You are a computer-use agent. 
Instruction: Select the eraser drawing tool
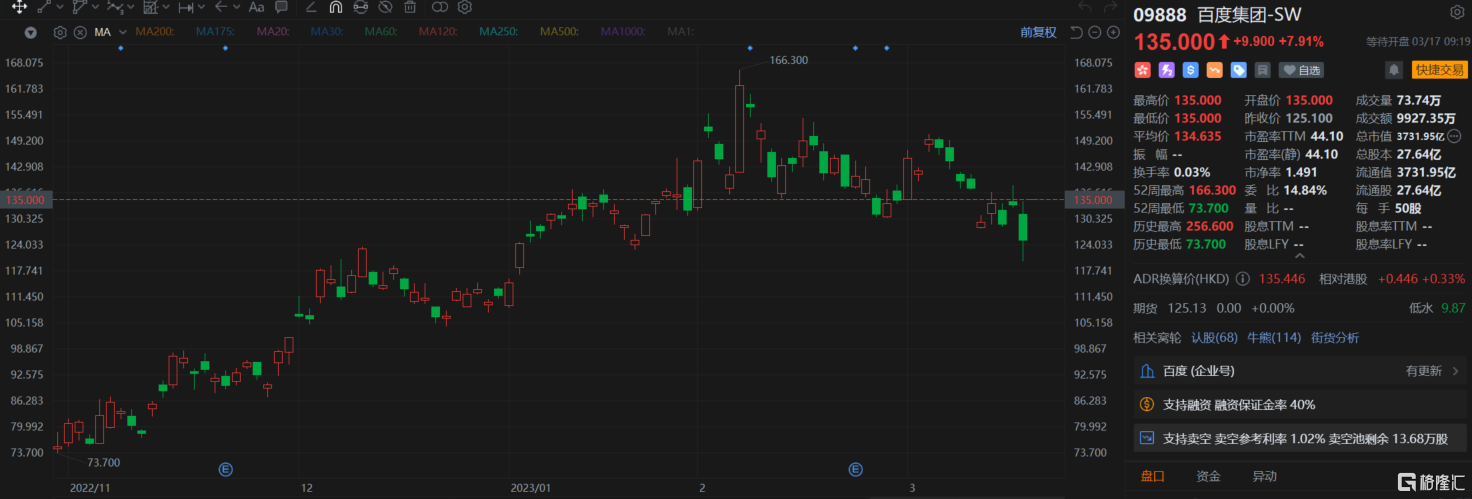click(311, 7)
